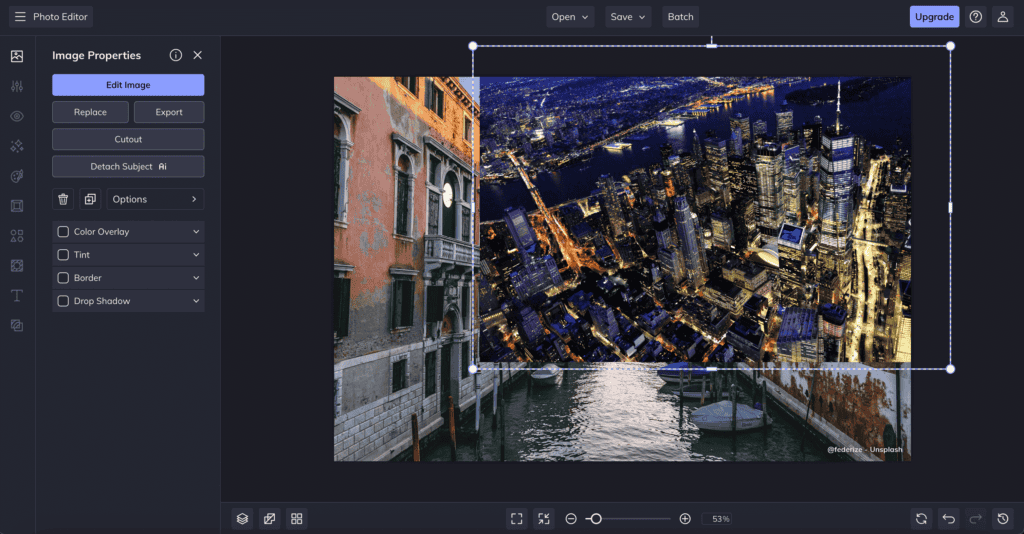Enable the Tint checkbox

pyautogui.click(x=63, y=255)
